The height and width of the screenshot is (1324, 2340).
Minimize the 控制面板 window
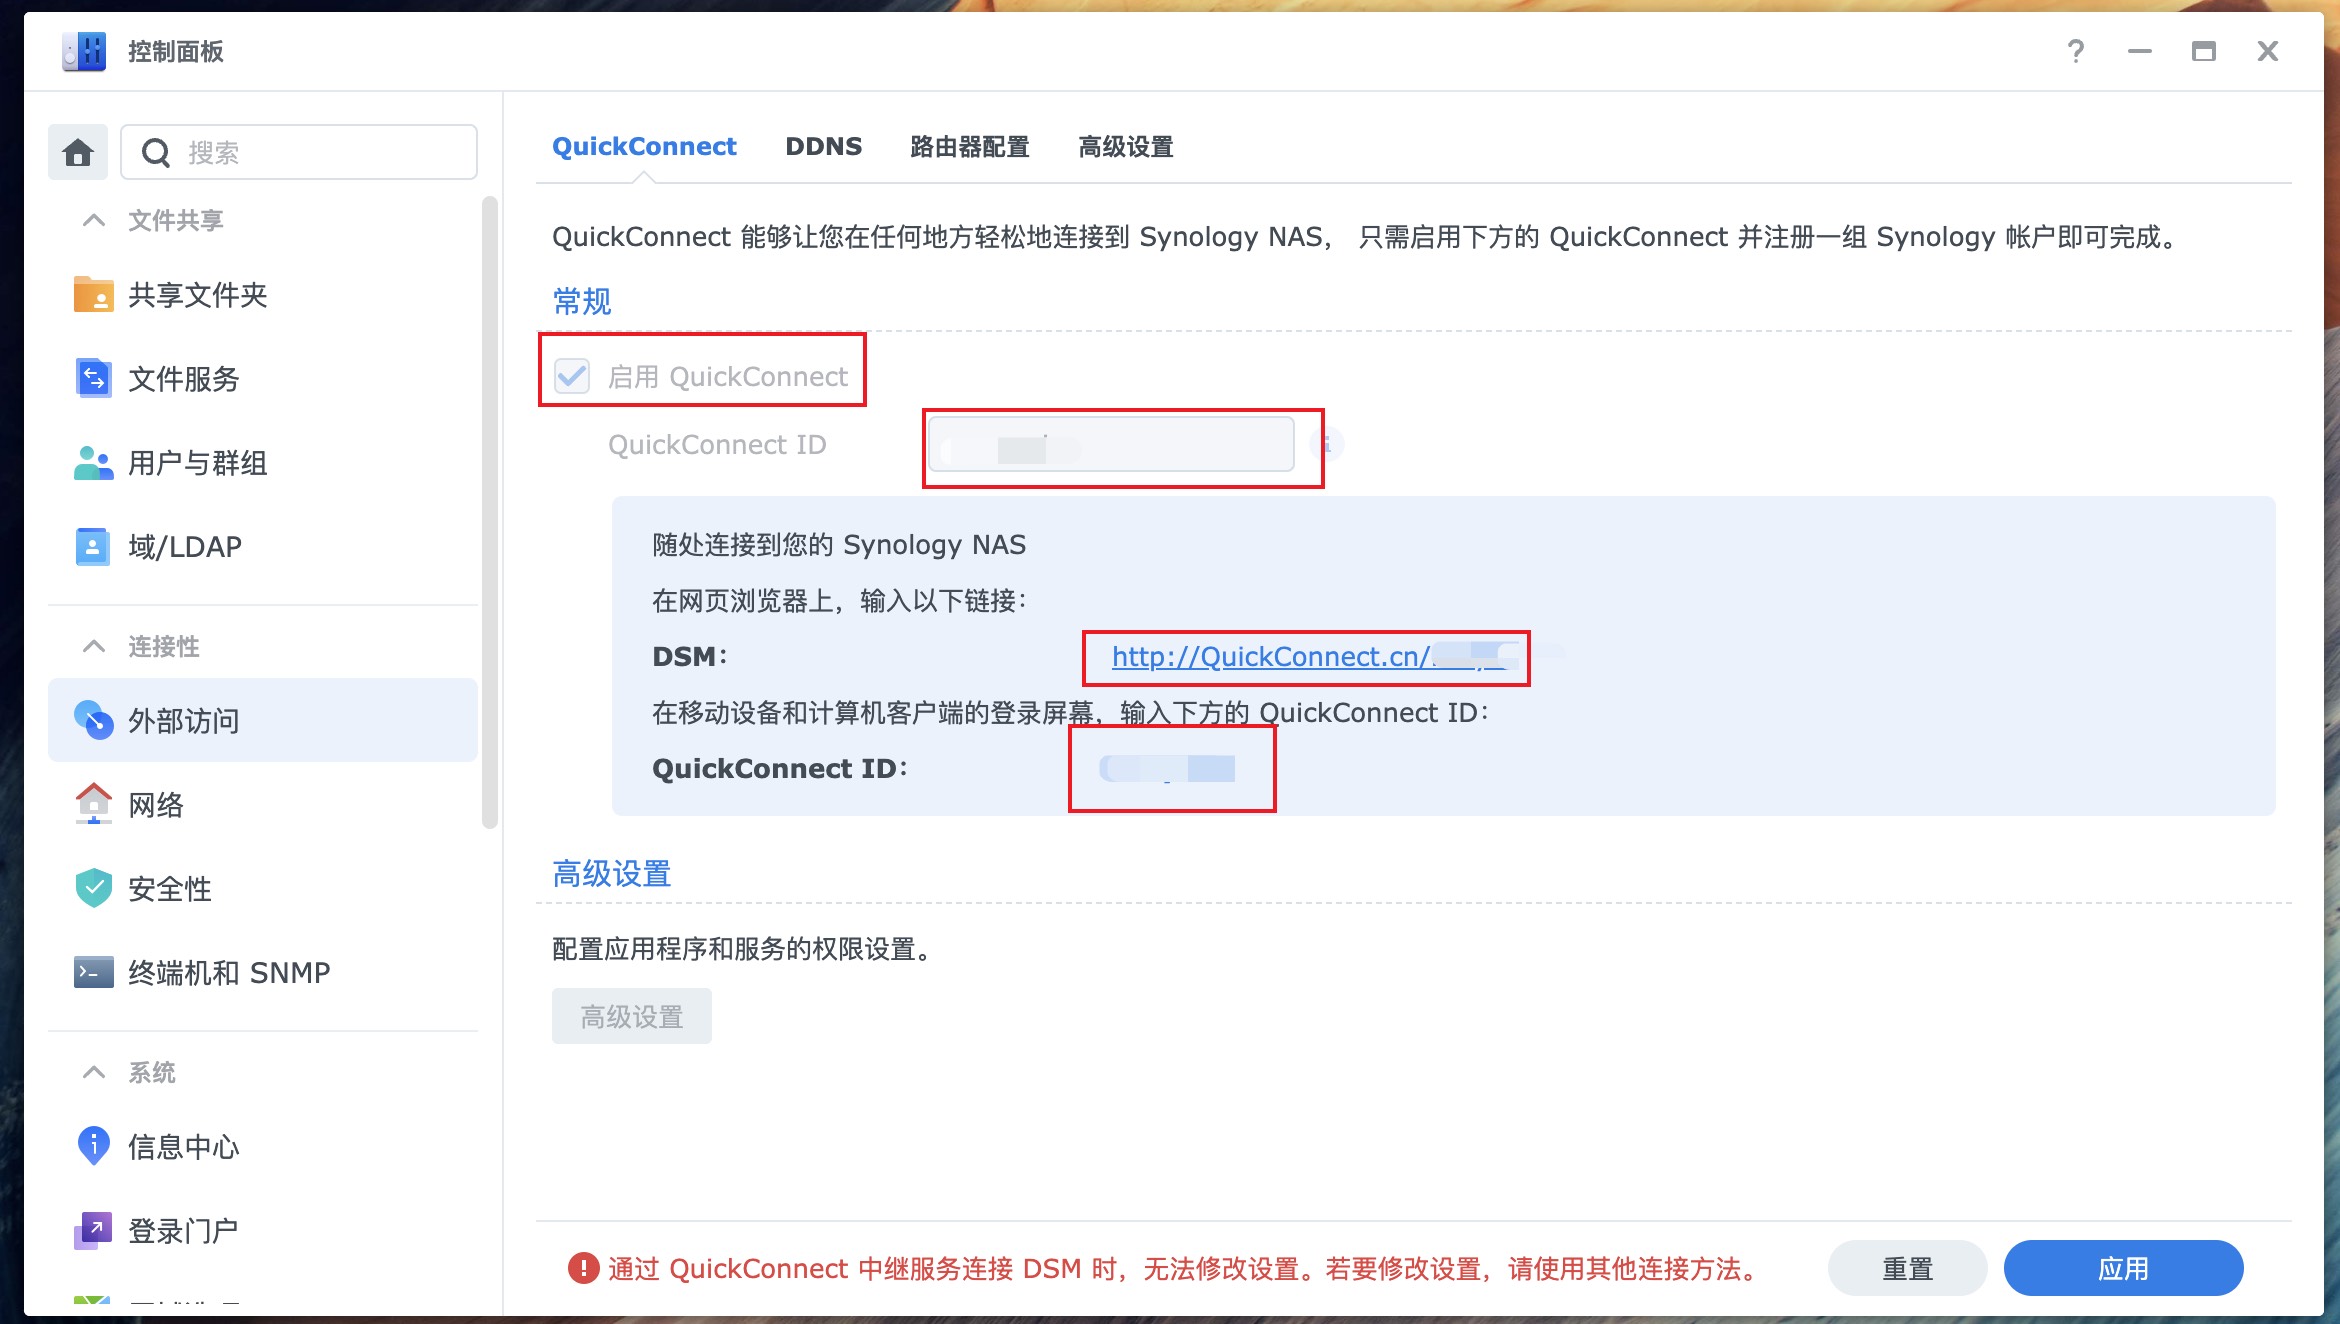pos(2140,51)
